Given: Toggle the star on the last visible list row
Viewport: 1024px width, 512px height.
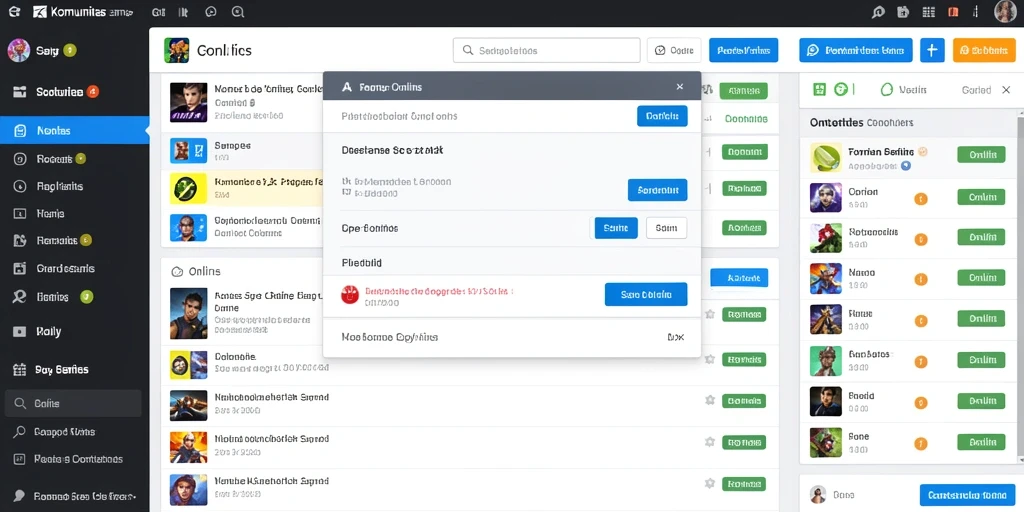Looking at the screenshot, I should pyautogui.click(x=710, y=483).
